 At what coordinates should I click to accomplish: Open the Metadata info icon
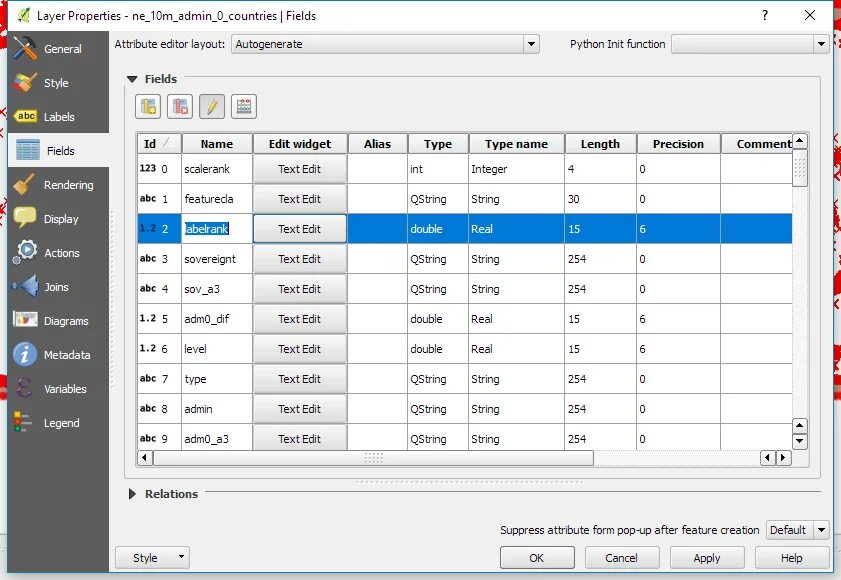click(x=25, y=354)
